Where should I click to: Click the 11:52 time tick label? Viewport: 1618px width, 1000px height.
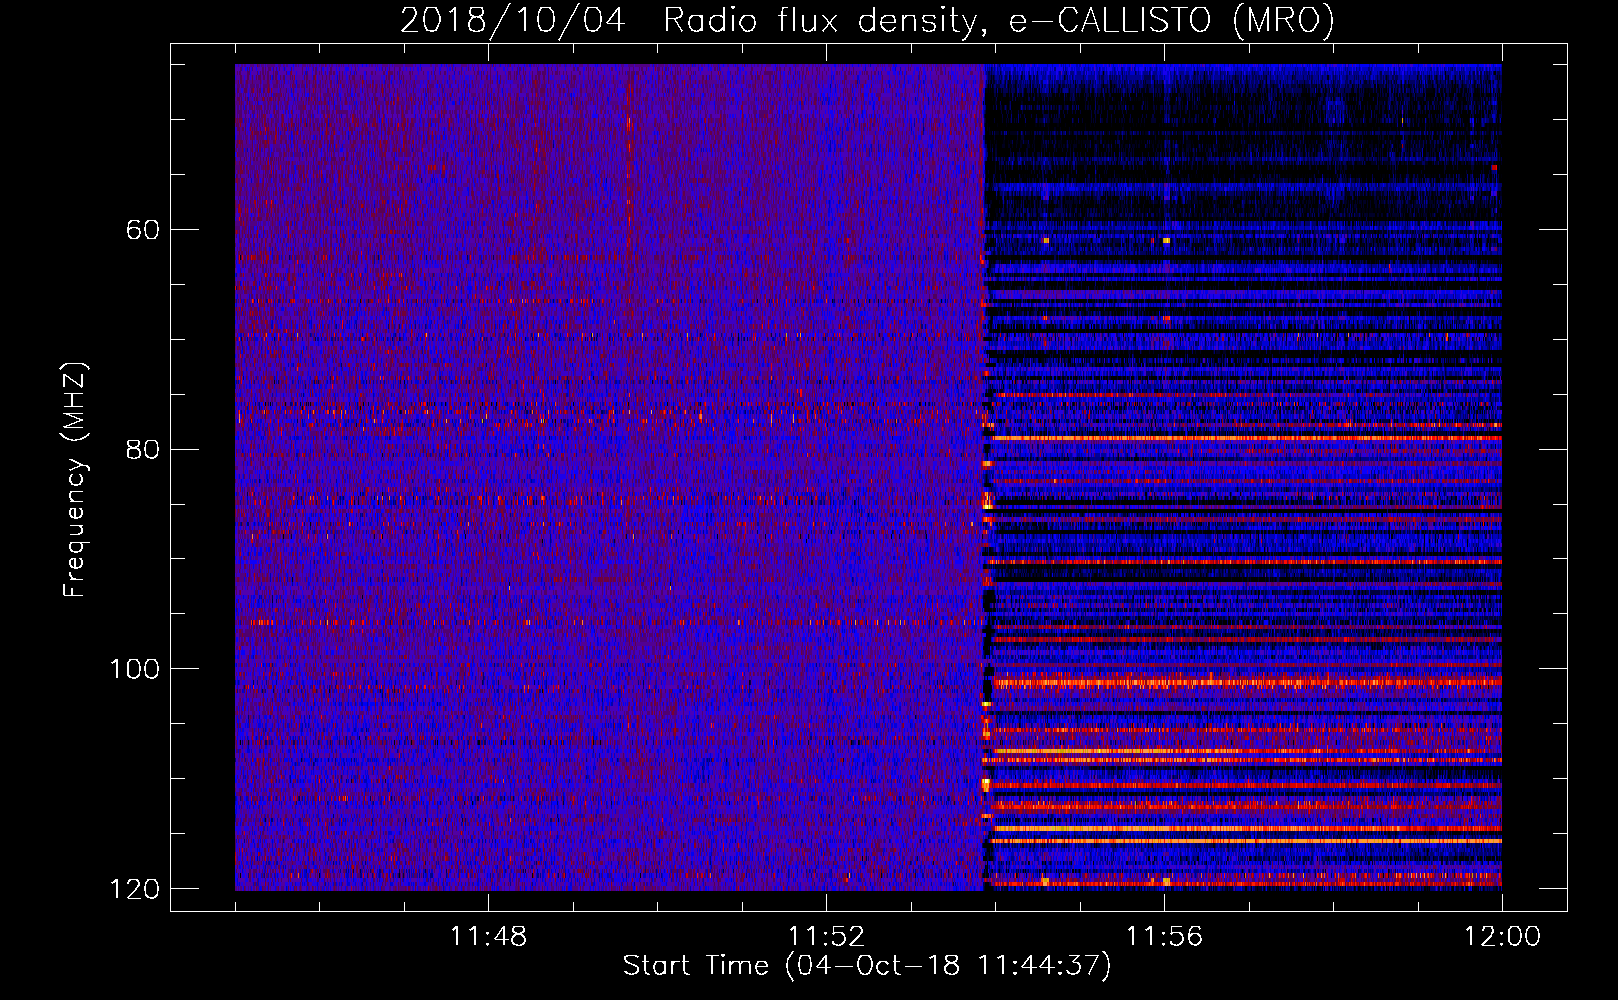[826, 937]
